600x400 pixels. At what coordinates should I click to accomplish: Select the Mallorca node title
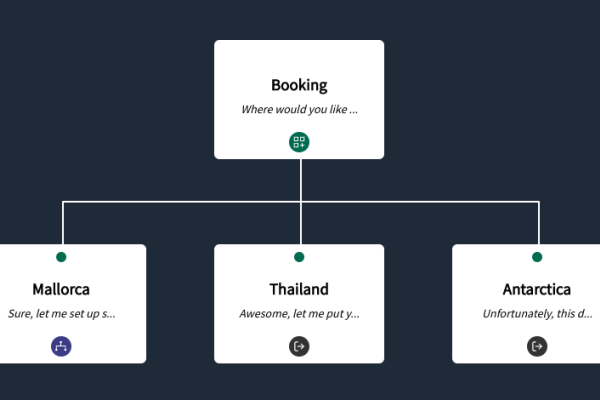pos(61,289)
